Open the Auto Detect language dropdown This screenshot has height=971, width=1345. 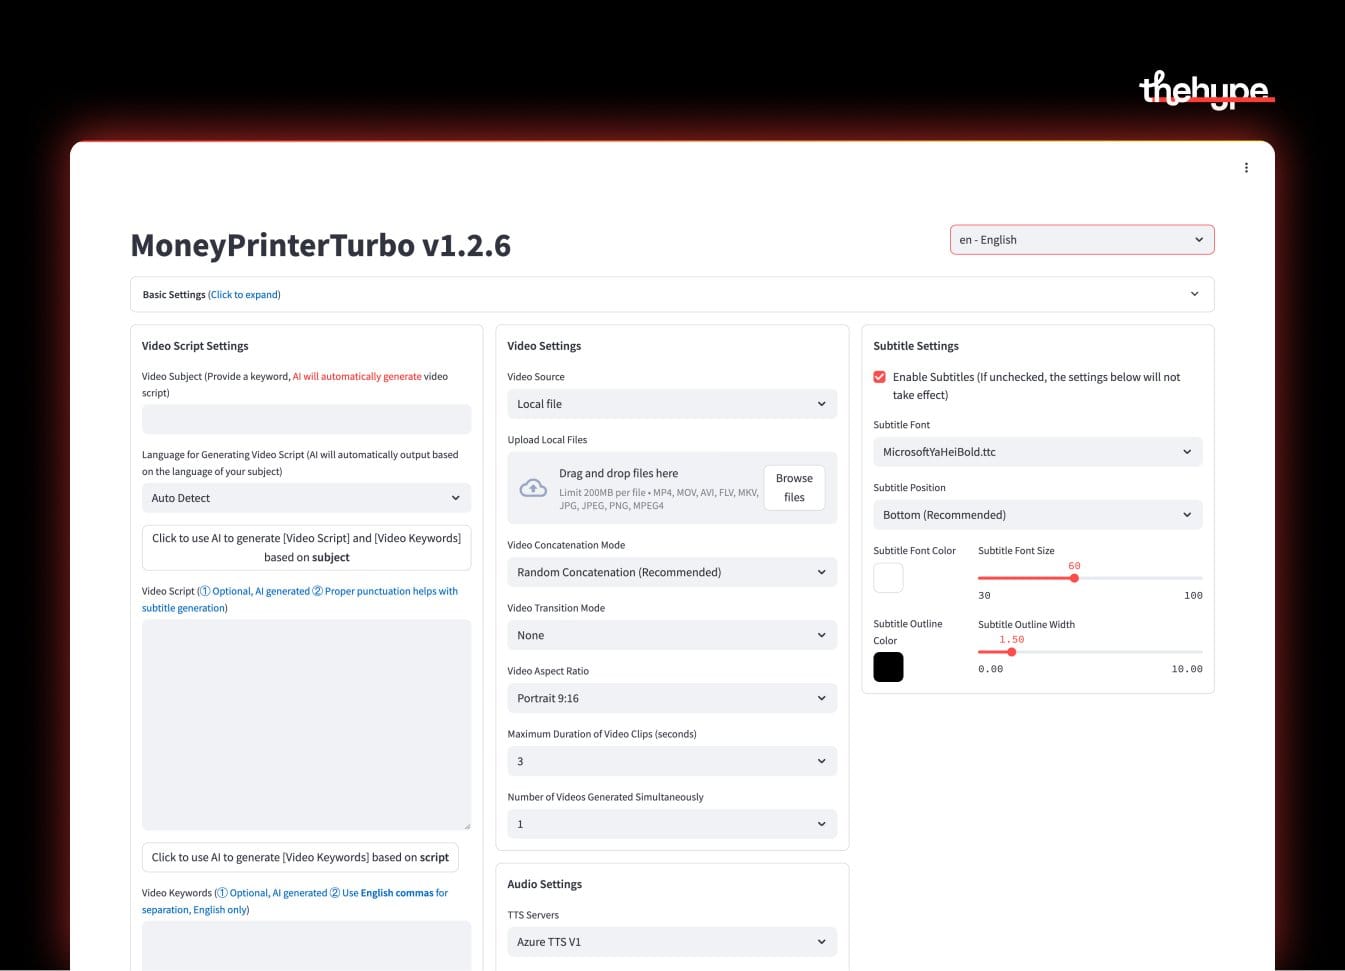(306, 498)
